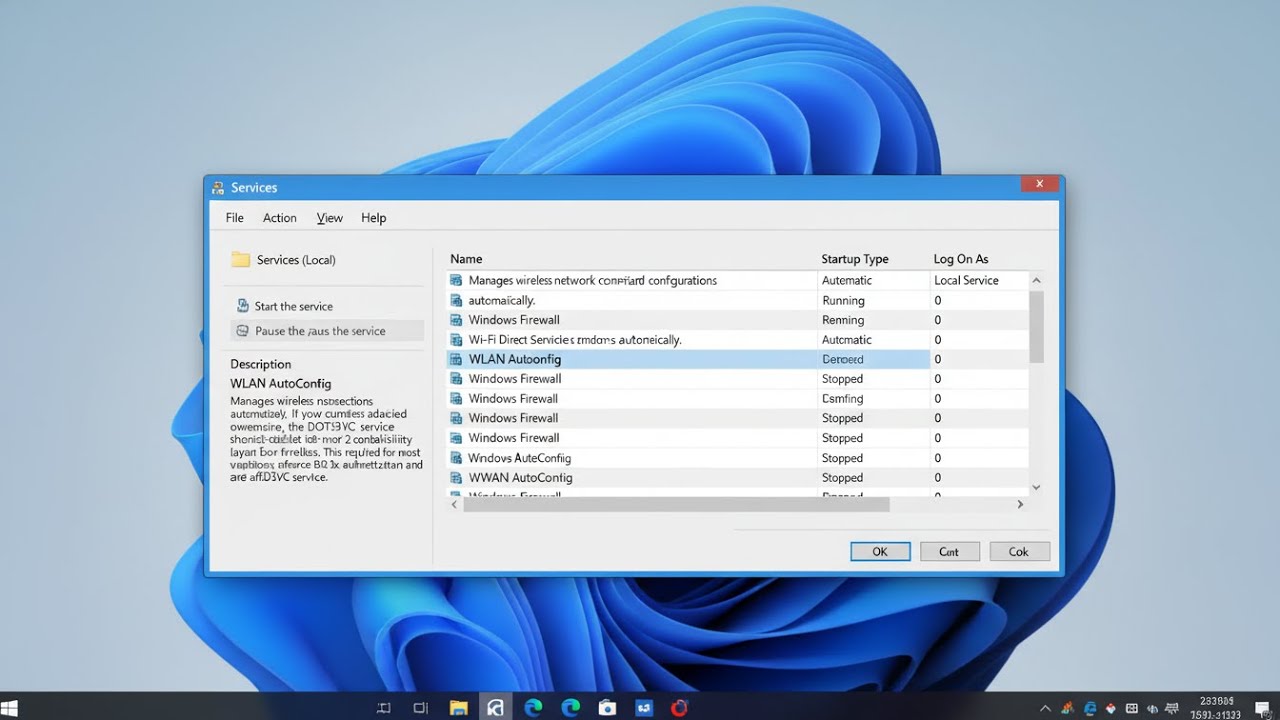Select the Wi-Fi Direct Services row name

click(575, 340)
